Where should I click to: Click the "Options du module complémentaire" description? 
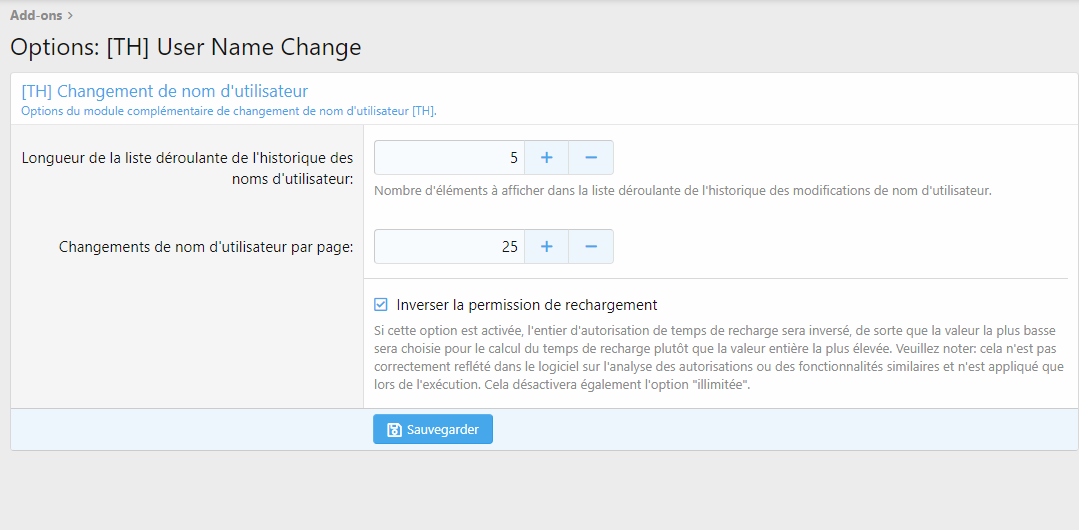[x=228, y=111]
